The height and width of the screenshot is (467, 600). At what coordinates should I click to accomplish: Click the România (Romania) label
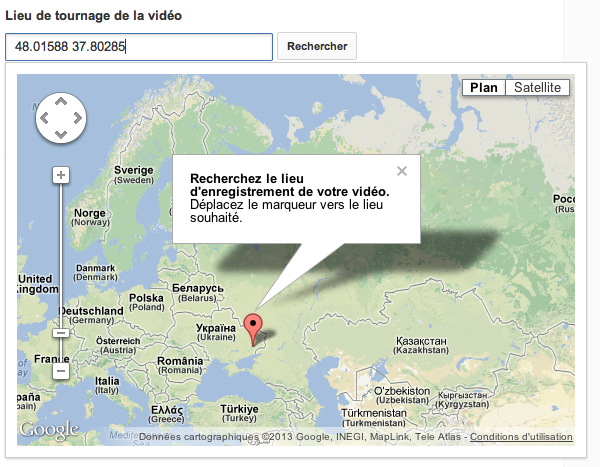click(180, 365)
